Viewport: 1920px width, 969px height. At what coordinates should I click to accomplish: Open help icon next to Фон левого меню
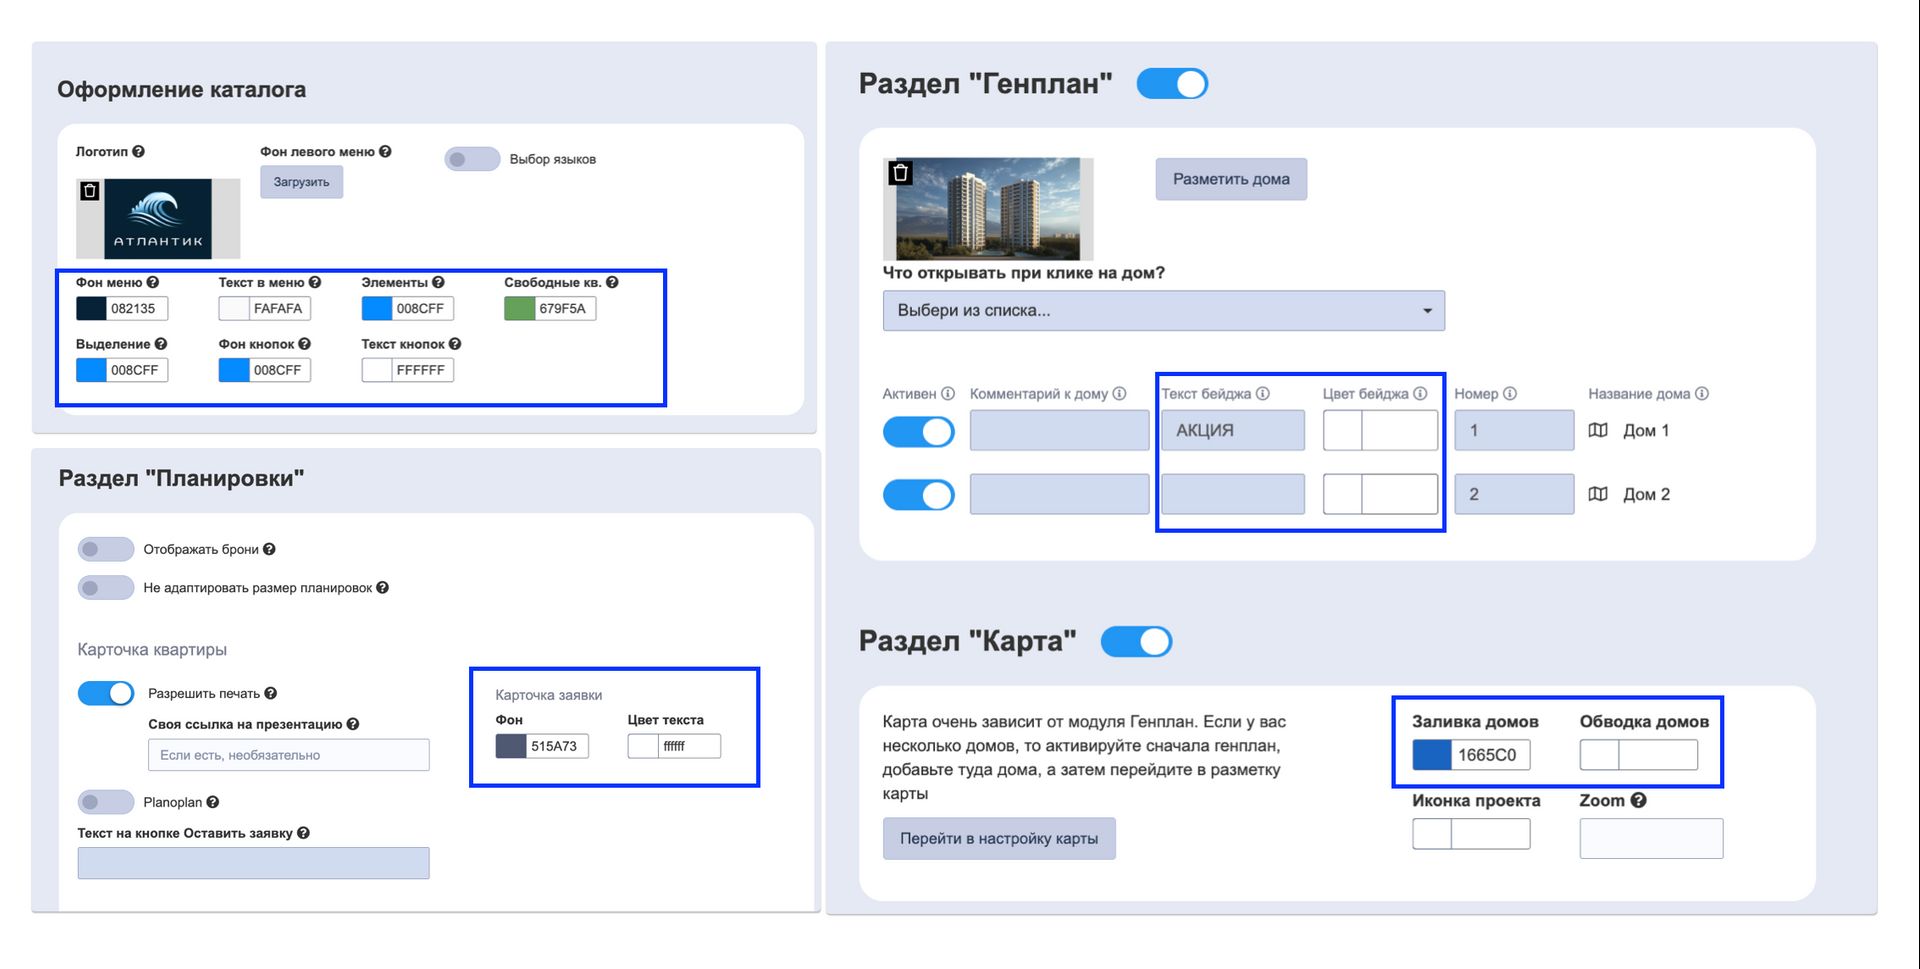pyautogui.click(x=385, y=152)
